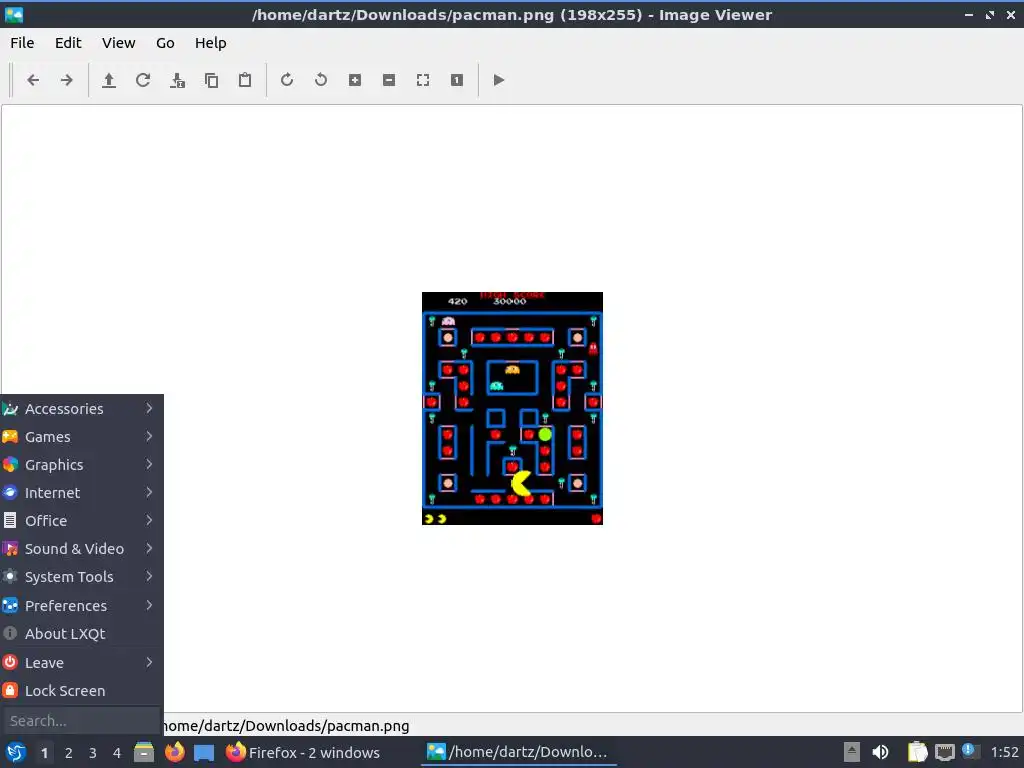1024x768 pixels.
Task: Expand the Leave submenu
Action: click(81, 663)
